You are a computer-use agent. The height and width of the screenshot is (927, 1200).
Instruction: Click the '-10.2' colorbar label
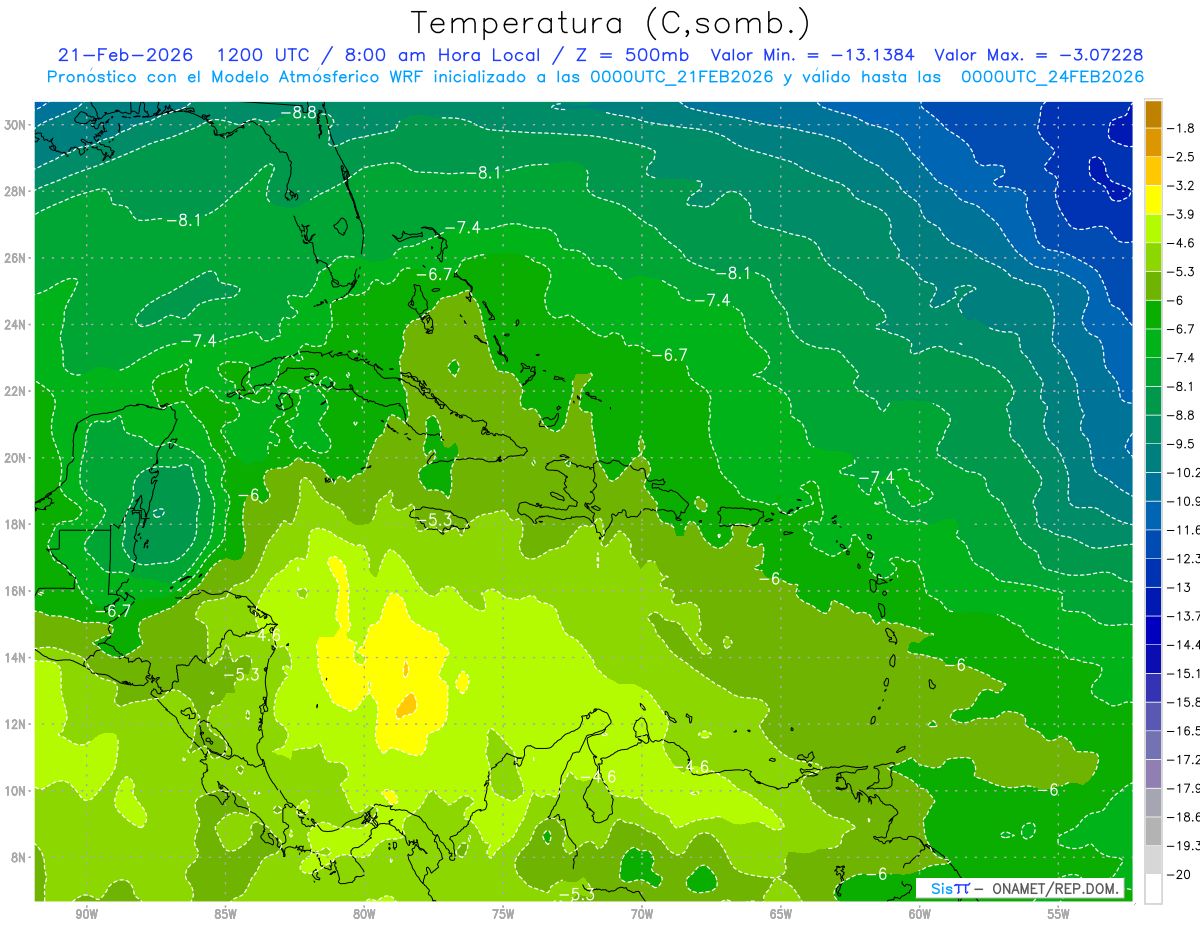pos(1182,473)
